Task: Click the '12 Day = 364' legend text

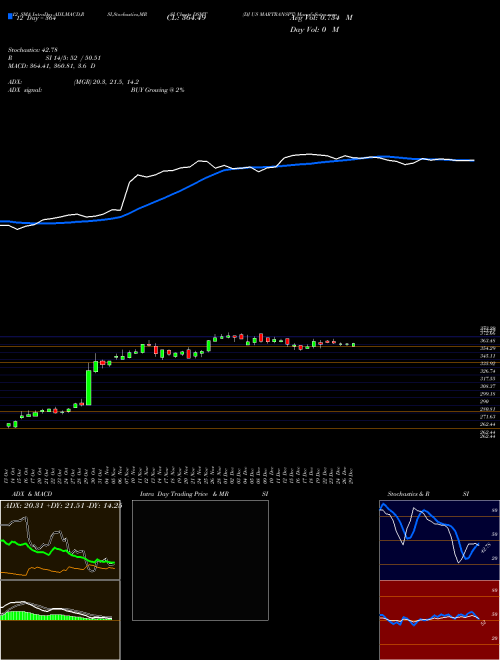Action: (x=35, y=18)
